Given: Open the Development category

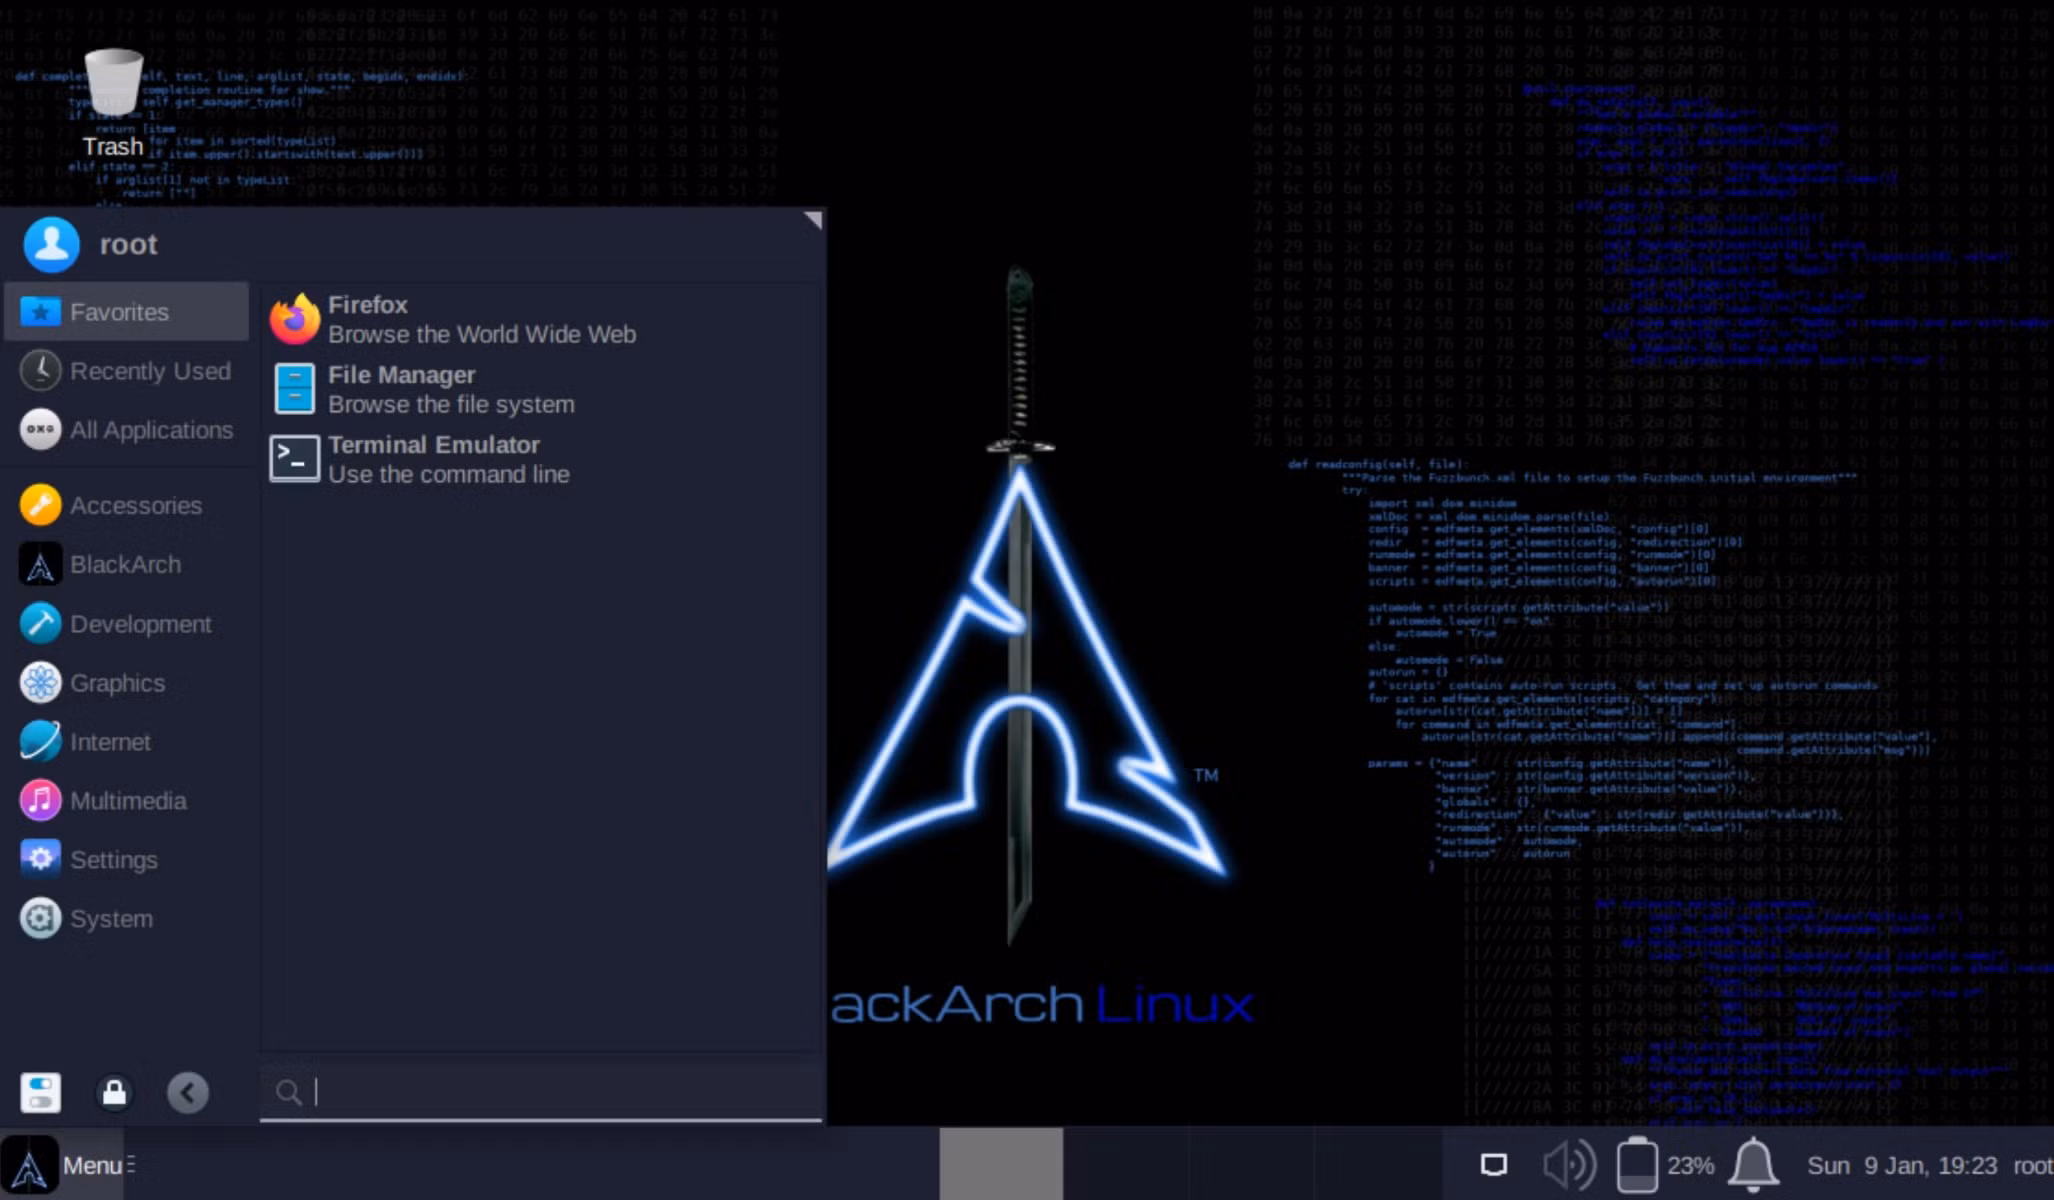Looking at the screenshot, I should 126,624.
